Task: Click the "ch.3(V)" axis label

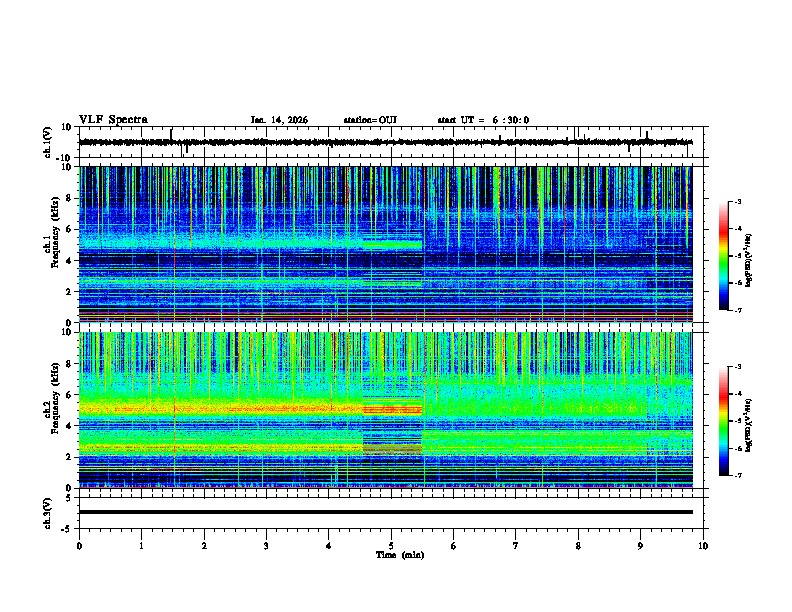Action: tap(48, 513)
